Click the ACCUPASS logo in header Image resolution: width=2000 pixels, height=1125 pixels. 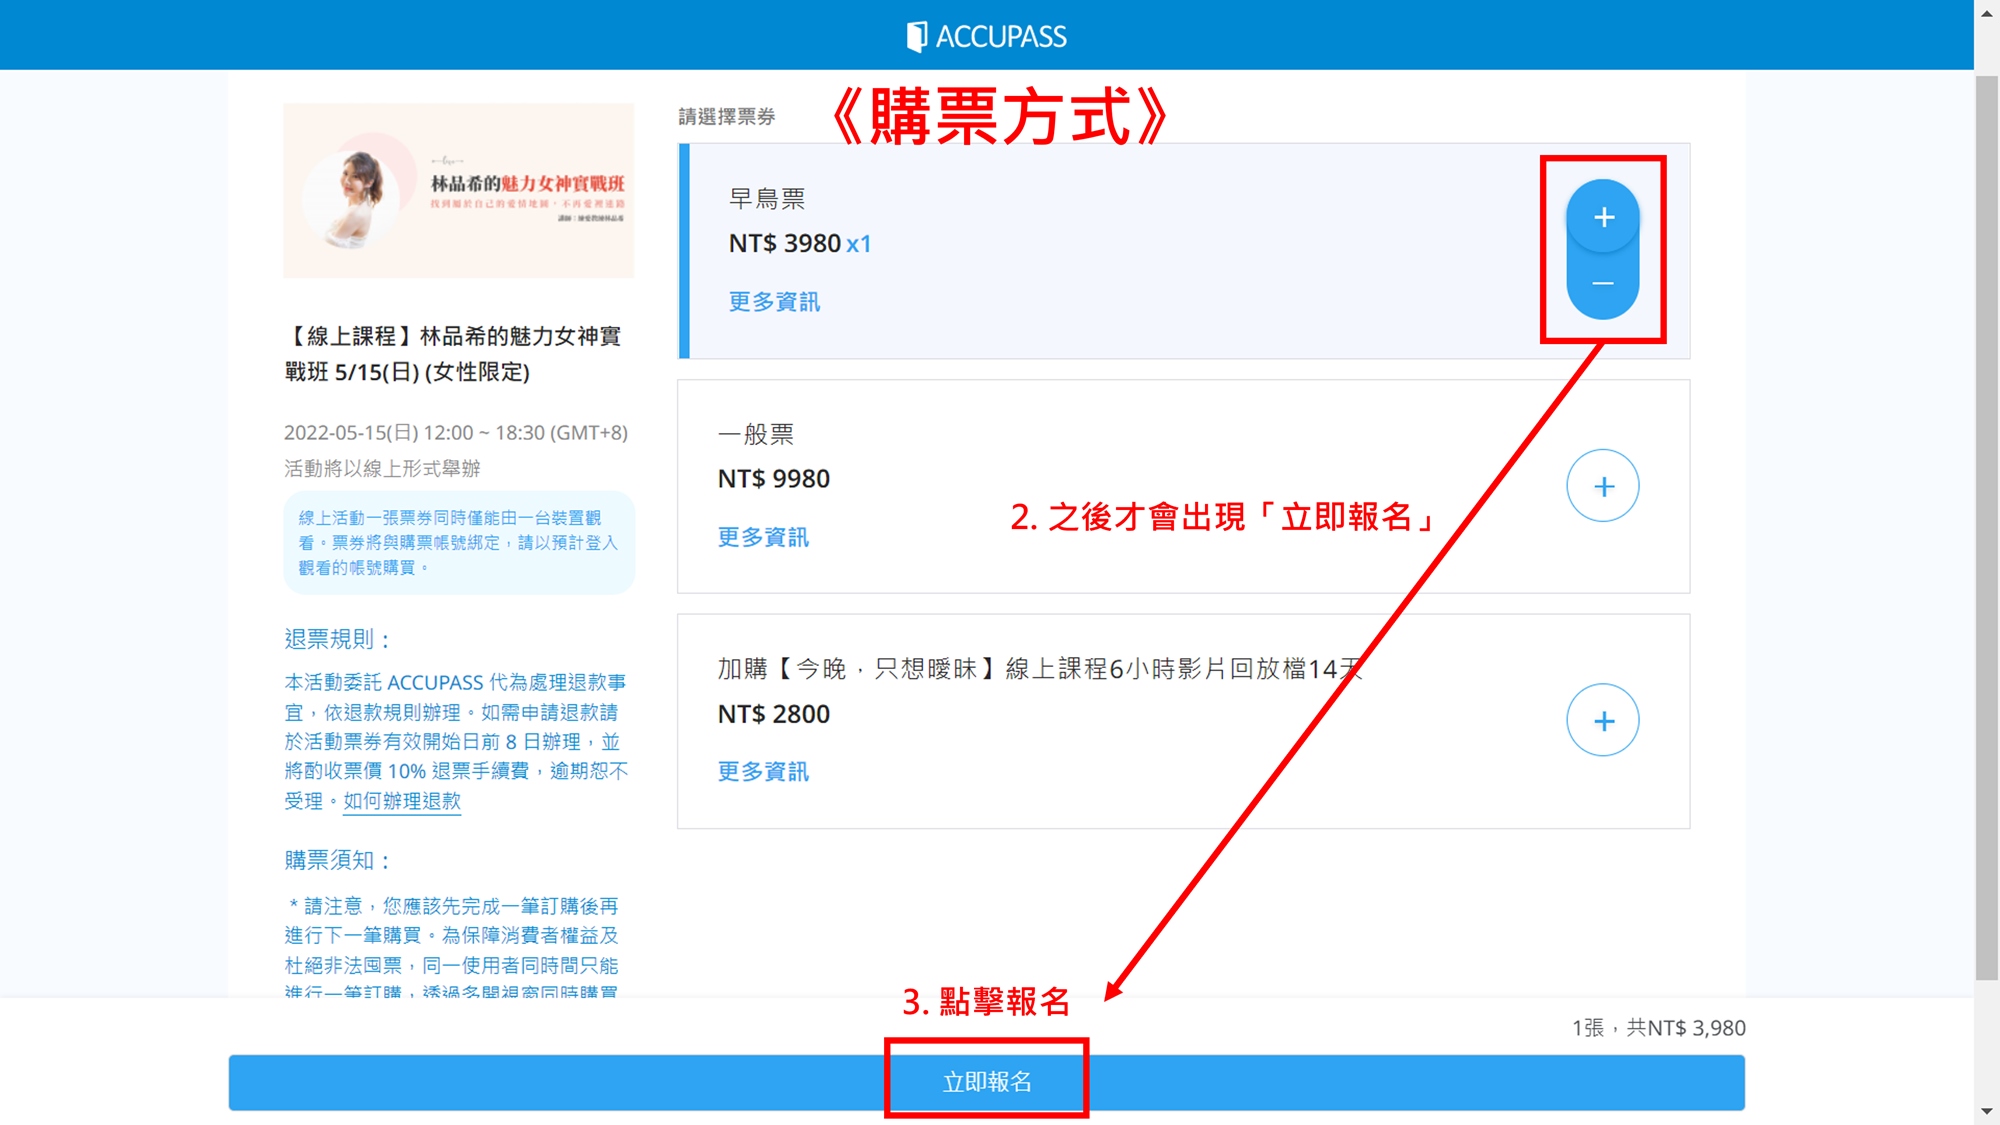[986, 36]
